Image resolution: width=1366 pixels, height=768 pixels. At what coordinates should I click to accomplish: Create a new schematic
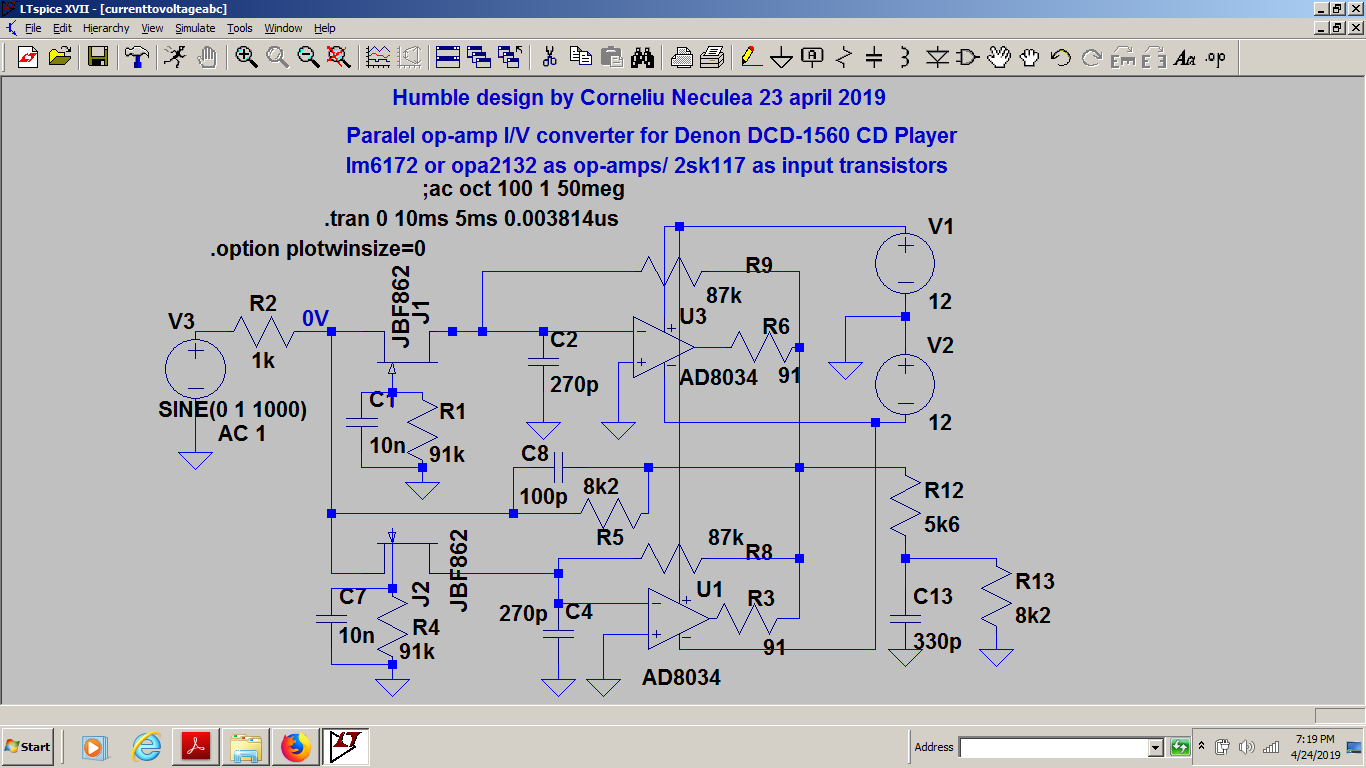[28, 57]
